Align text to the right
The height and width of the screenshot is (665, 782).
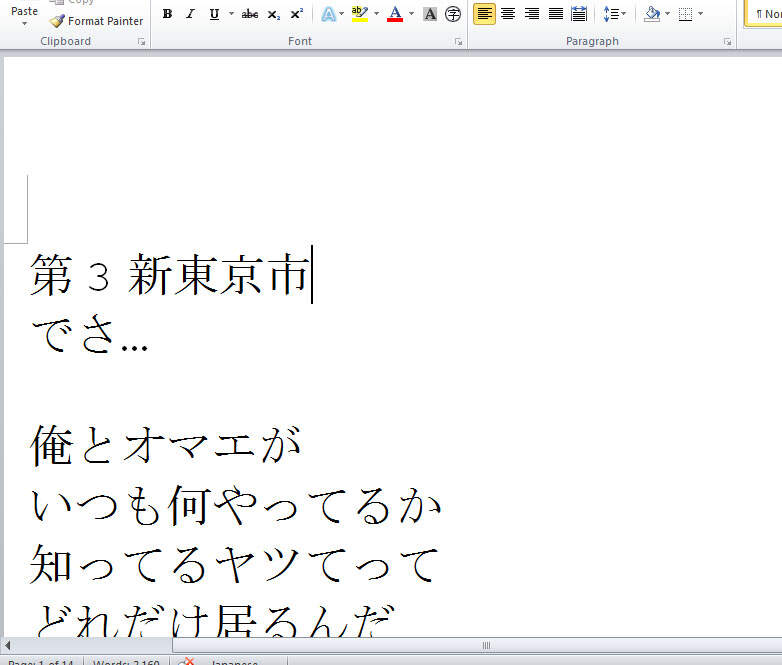coord(532,14)
